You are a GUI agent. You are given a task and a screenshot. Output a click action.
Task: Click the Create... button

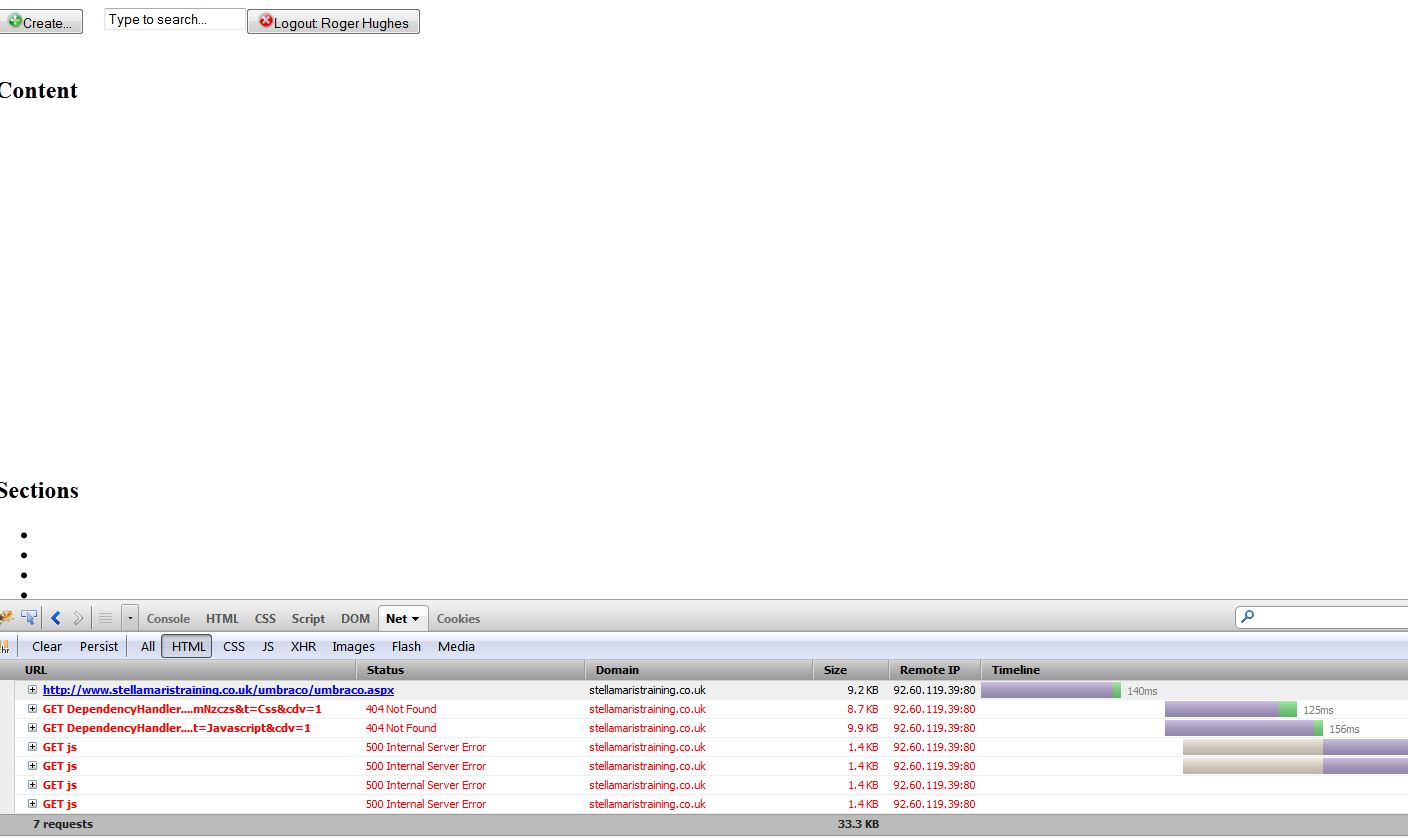click(x=41, y=22)
